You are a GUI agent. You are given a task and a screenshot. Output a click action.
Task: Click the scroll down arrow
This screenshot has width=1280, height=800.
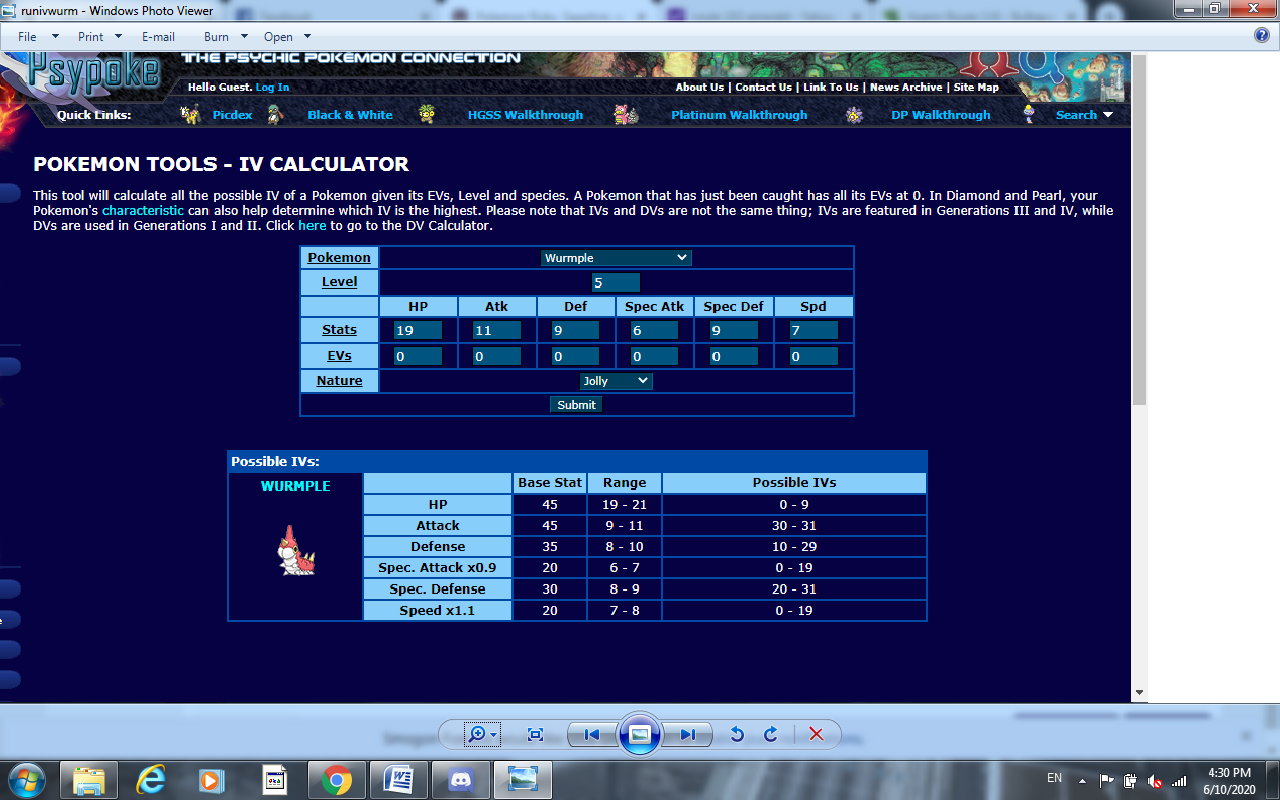[x=1138, y=692]
